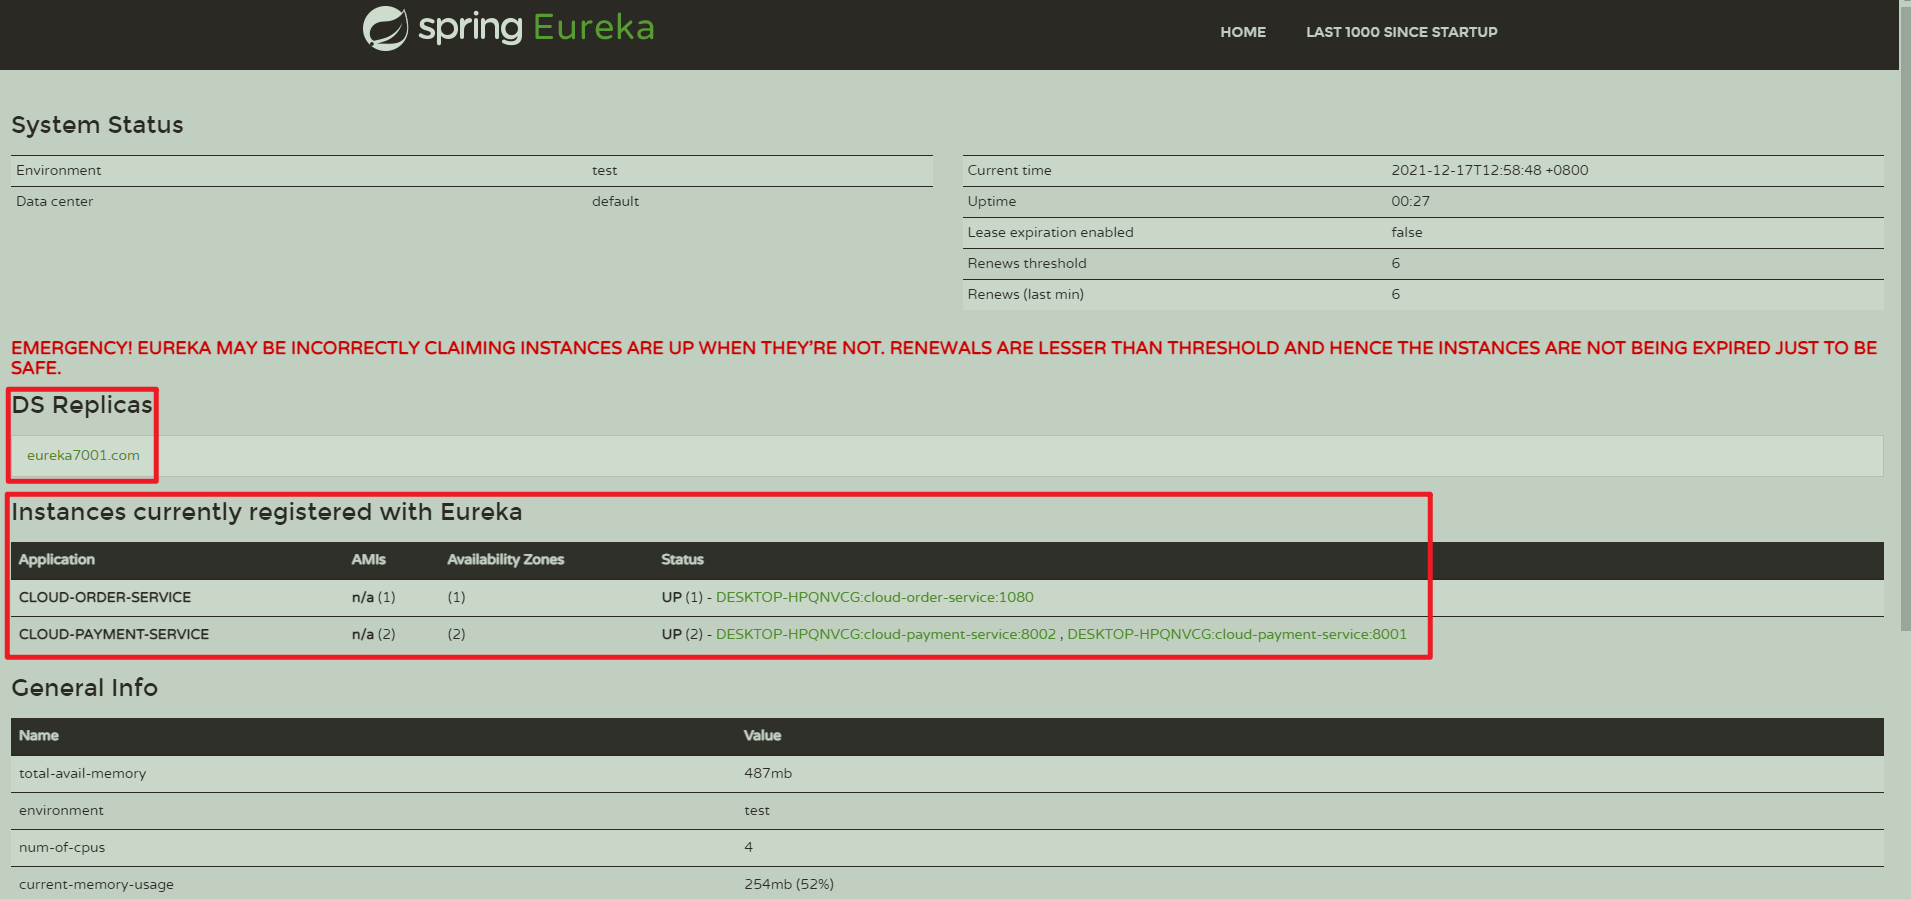1911x899 pixels.
Task: Click the Availability Zones column header
Action: [505, 560]
